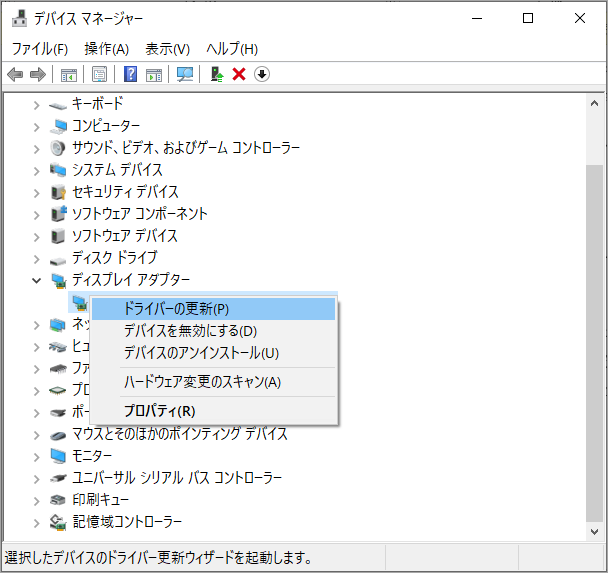Click the scan for hardware changes monitor icon
Viewport: 608px width, 573px height.
point(184,74)
